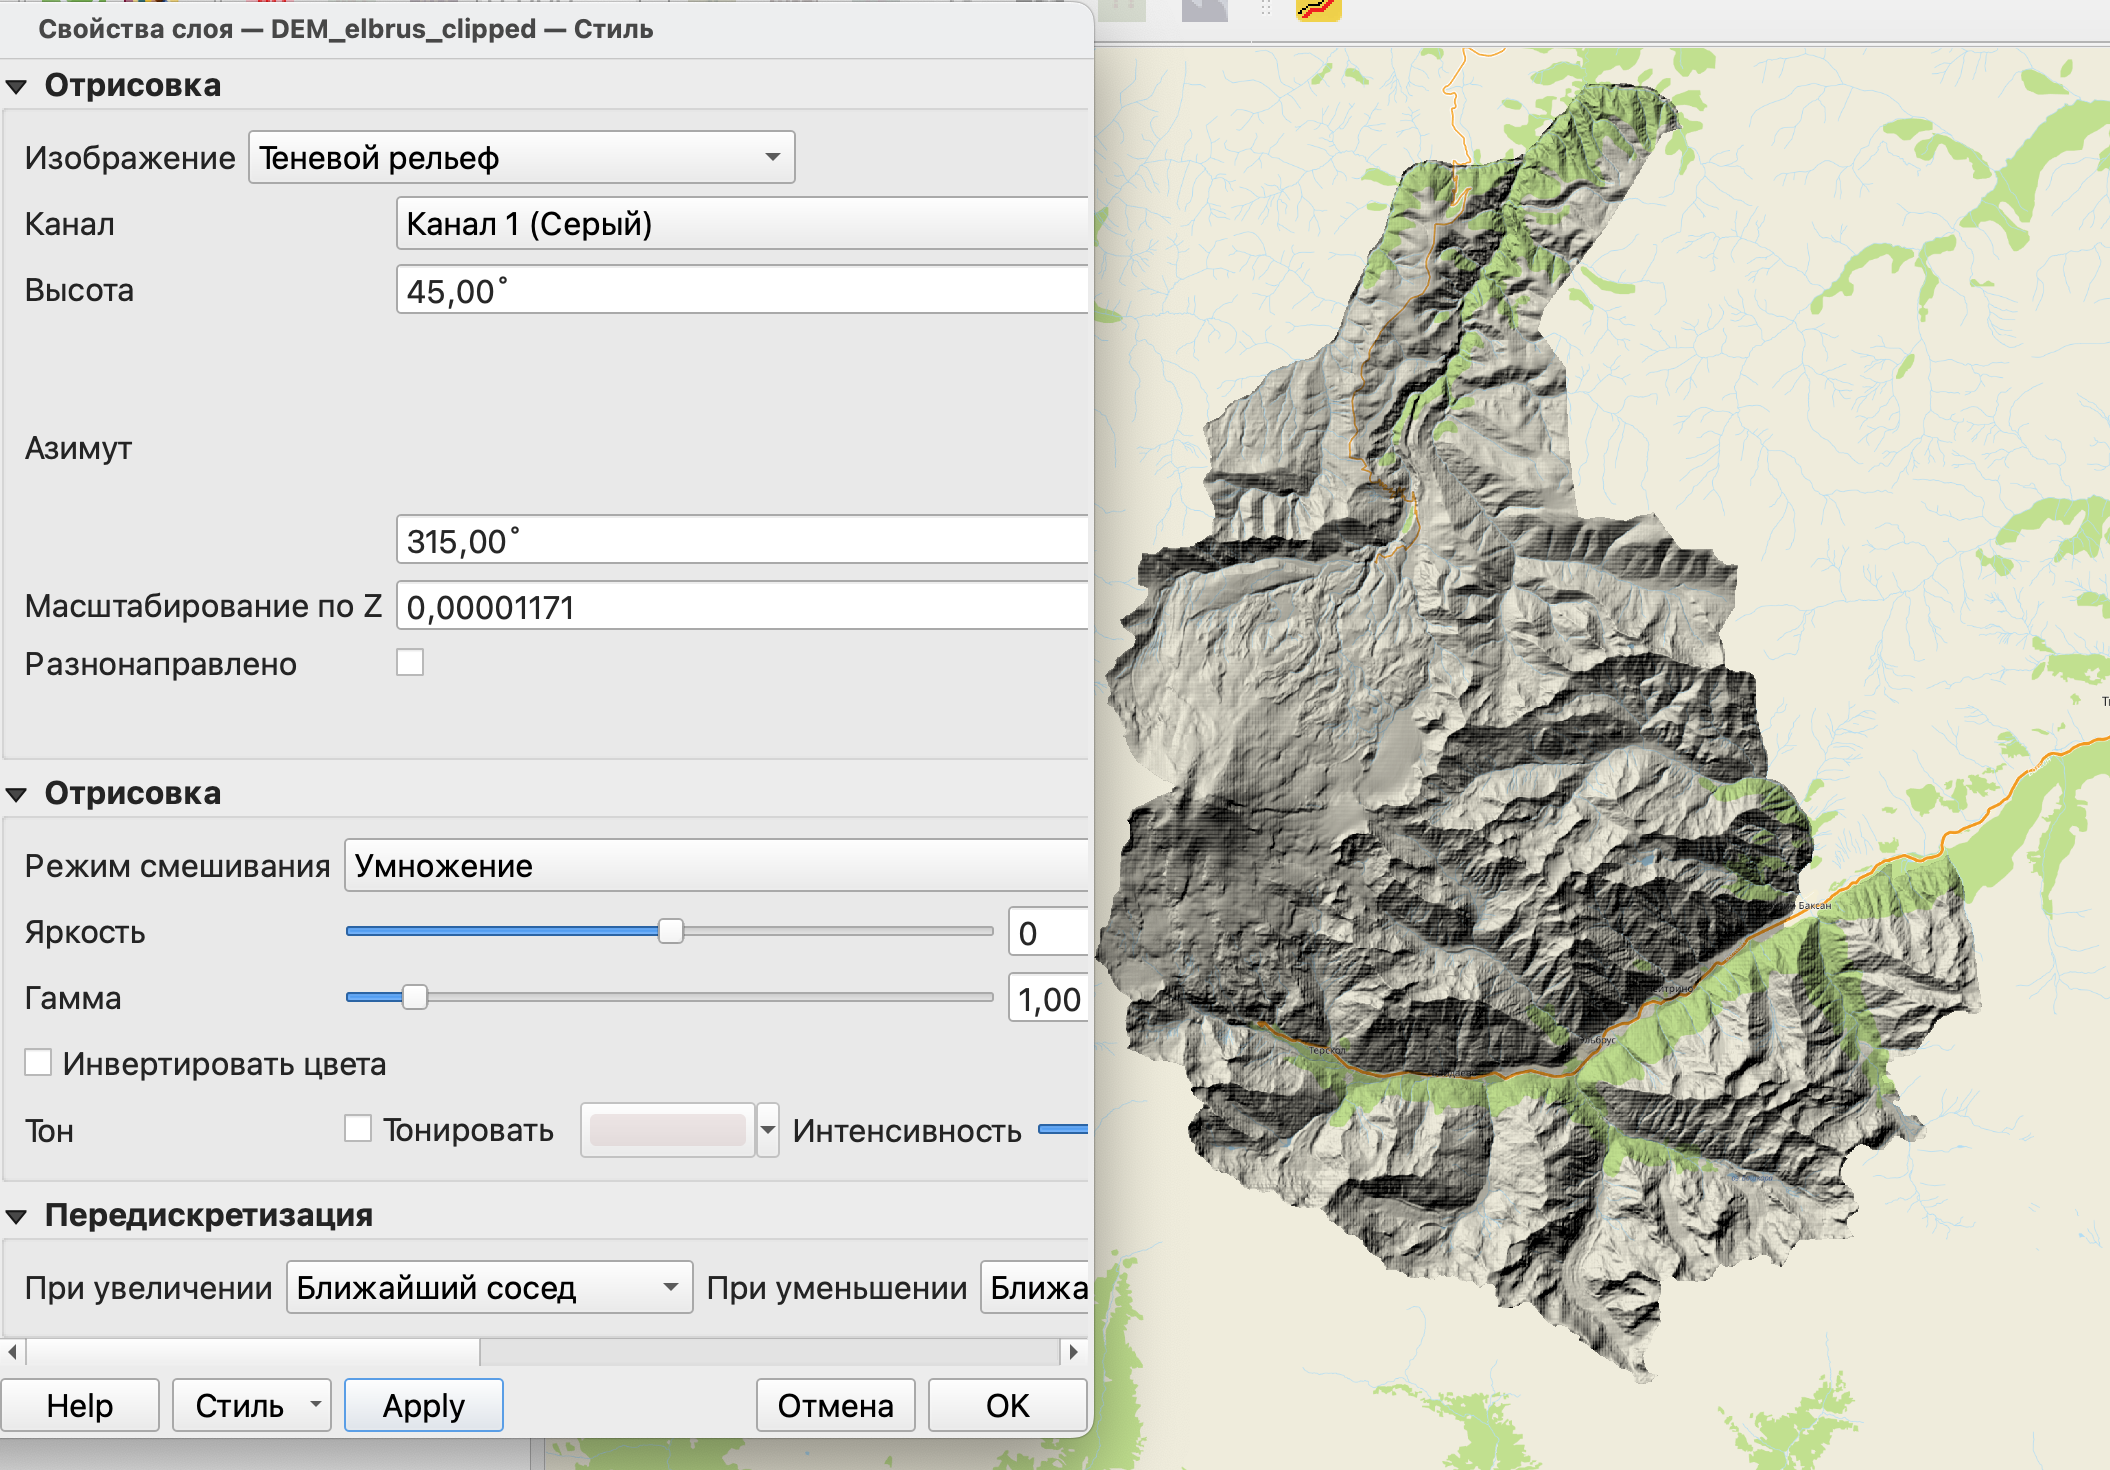
Task: Collapse the top Отрисовка section
Action: (x=17, y=87)
